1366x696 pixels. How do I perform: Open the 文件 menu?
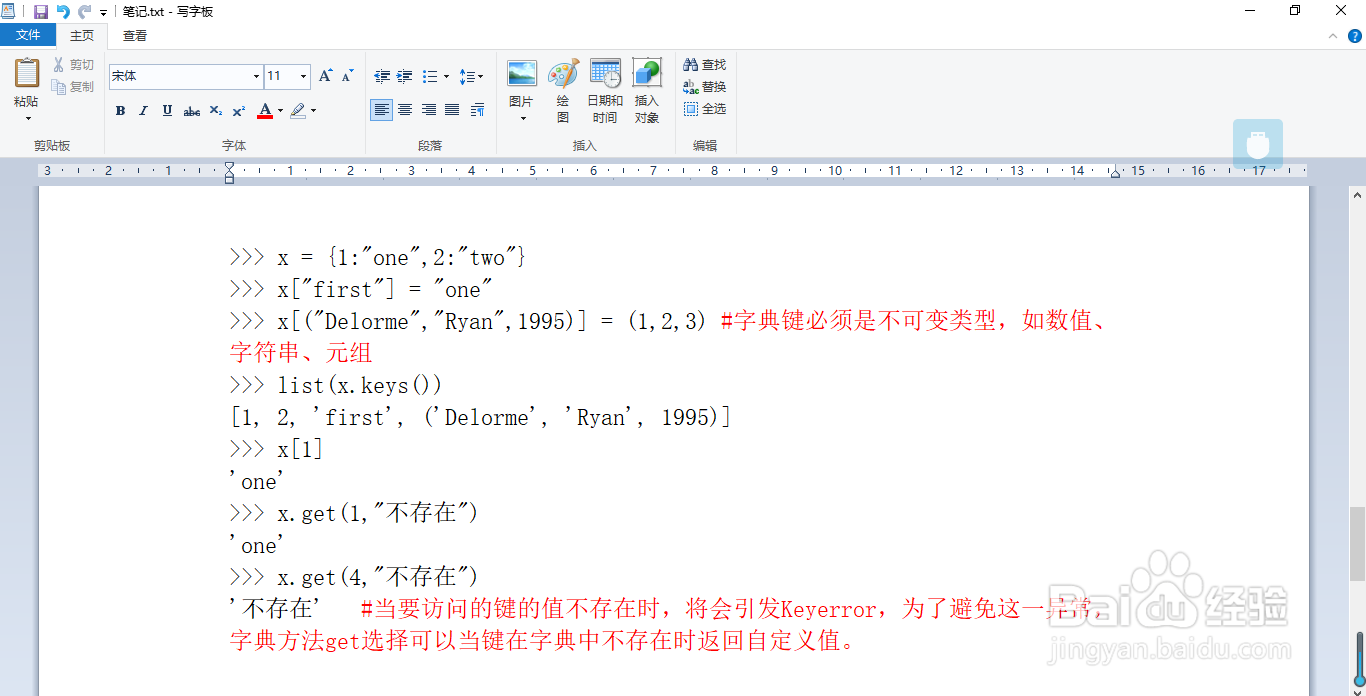click(x=28, y=34)
